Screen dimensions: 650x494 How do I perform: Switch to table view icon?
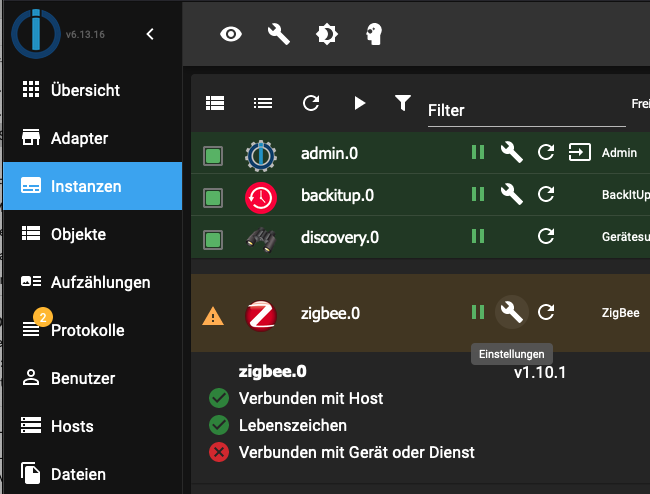click(x=215, y=103)
